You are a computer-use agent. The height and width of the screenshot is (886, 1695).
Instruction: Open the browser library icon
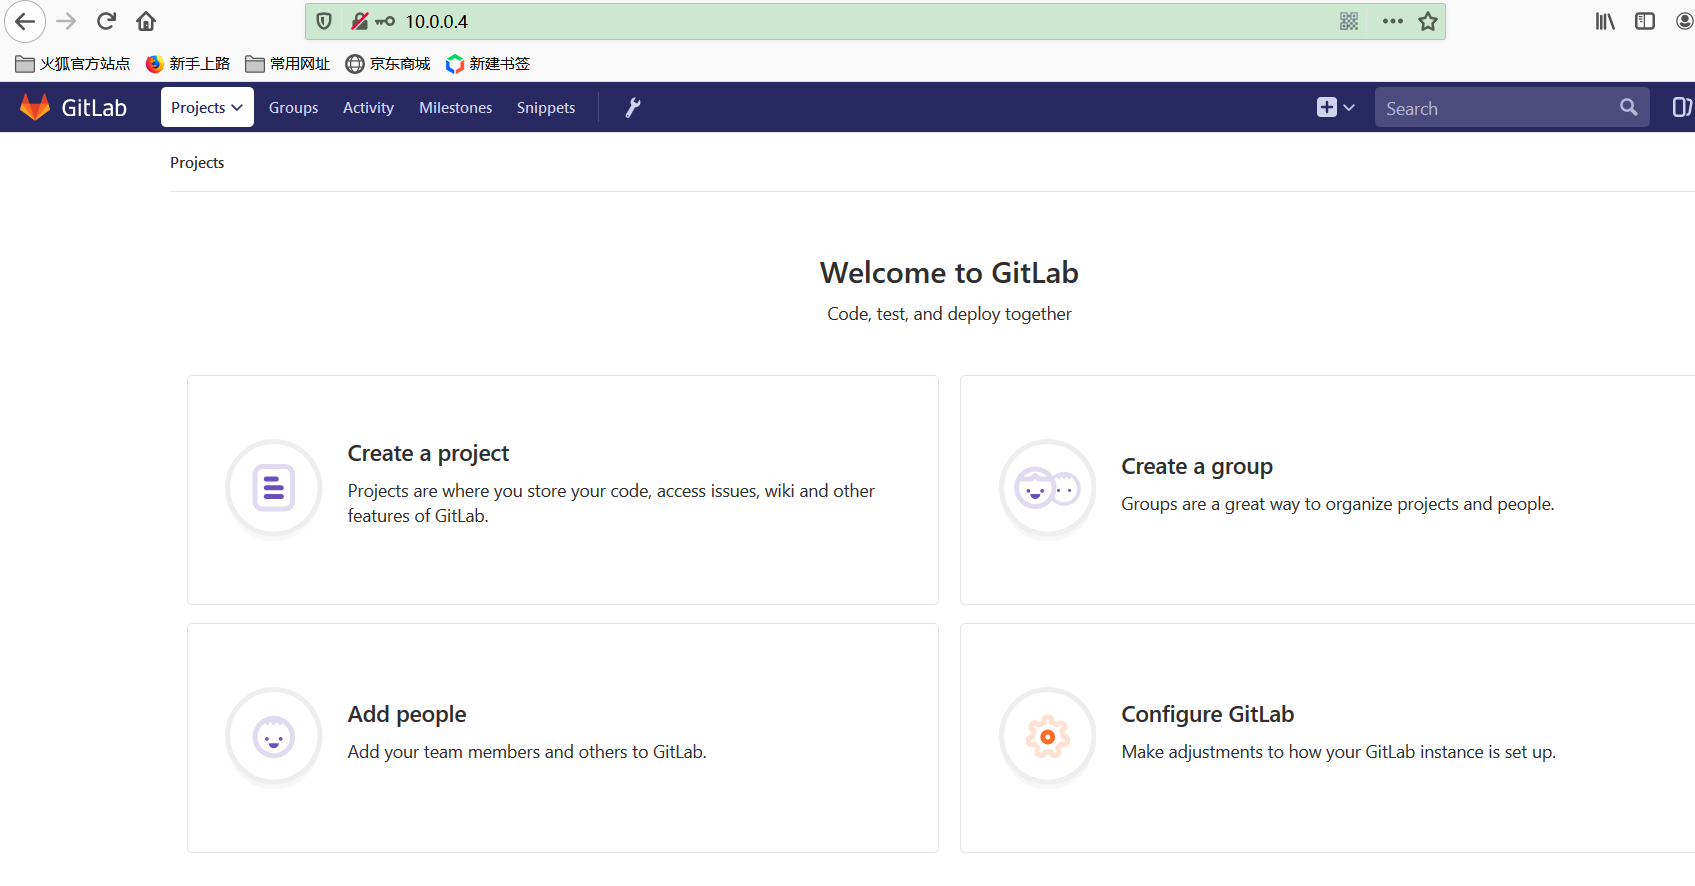point(1605,21)
